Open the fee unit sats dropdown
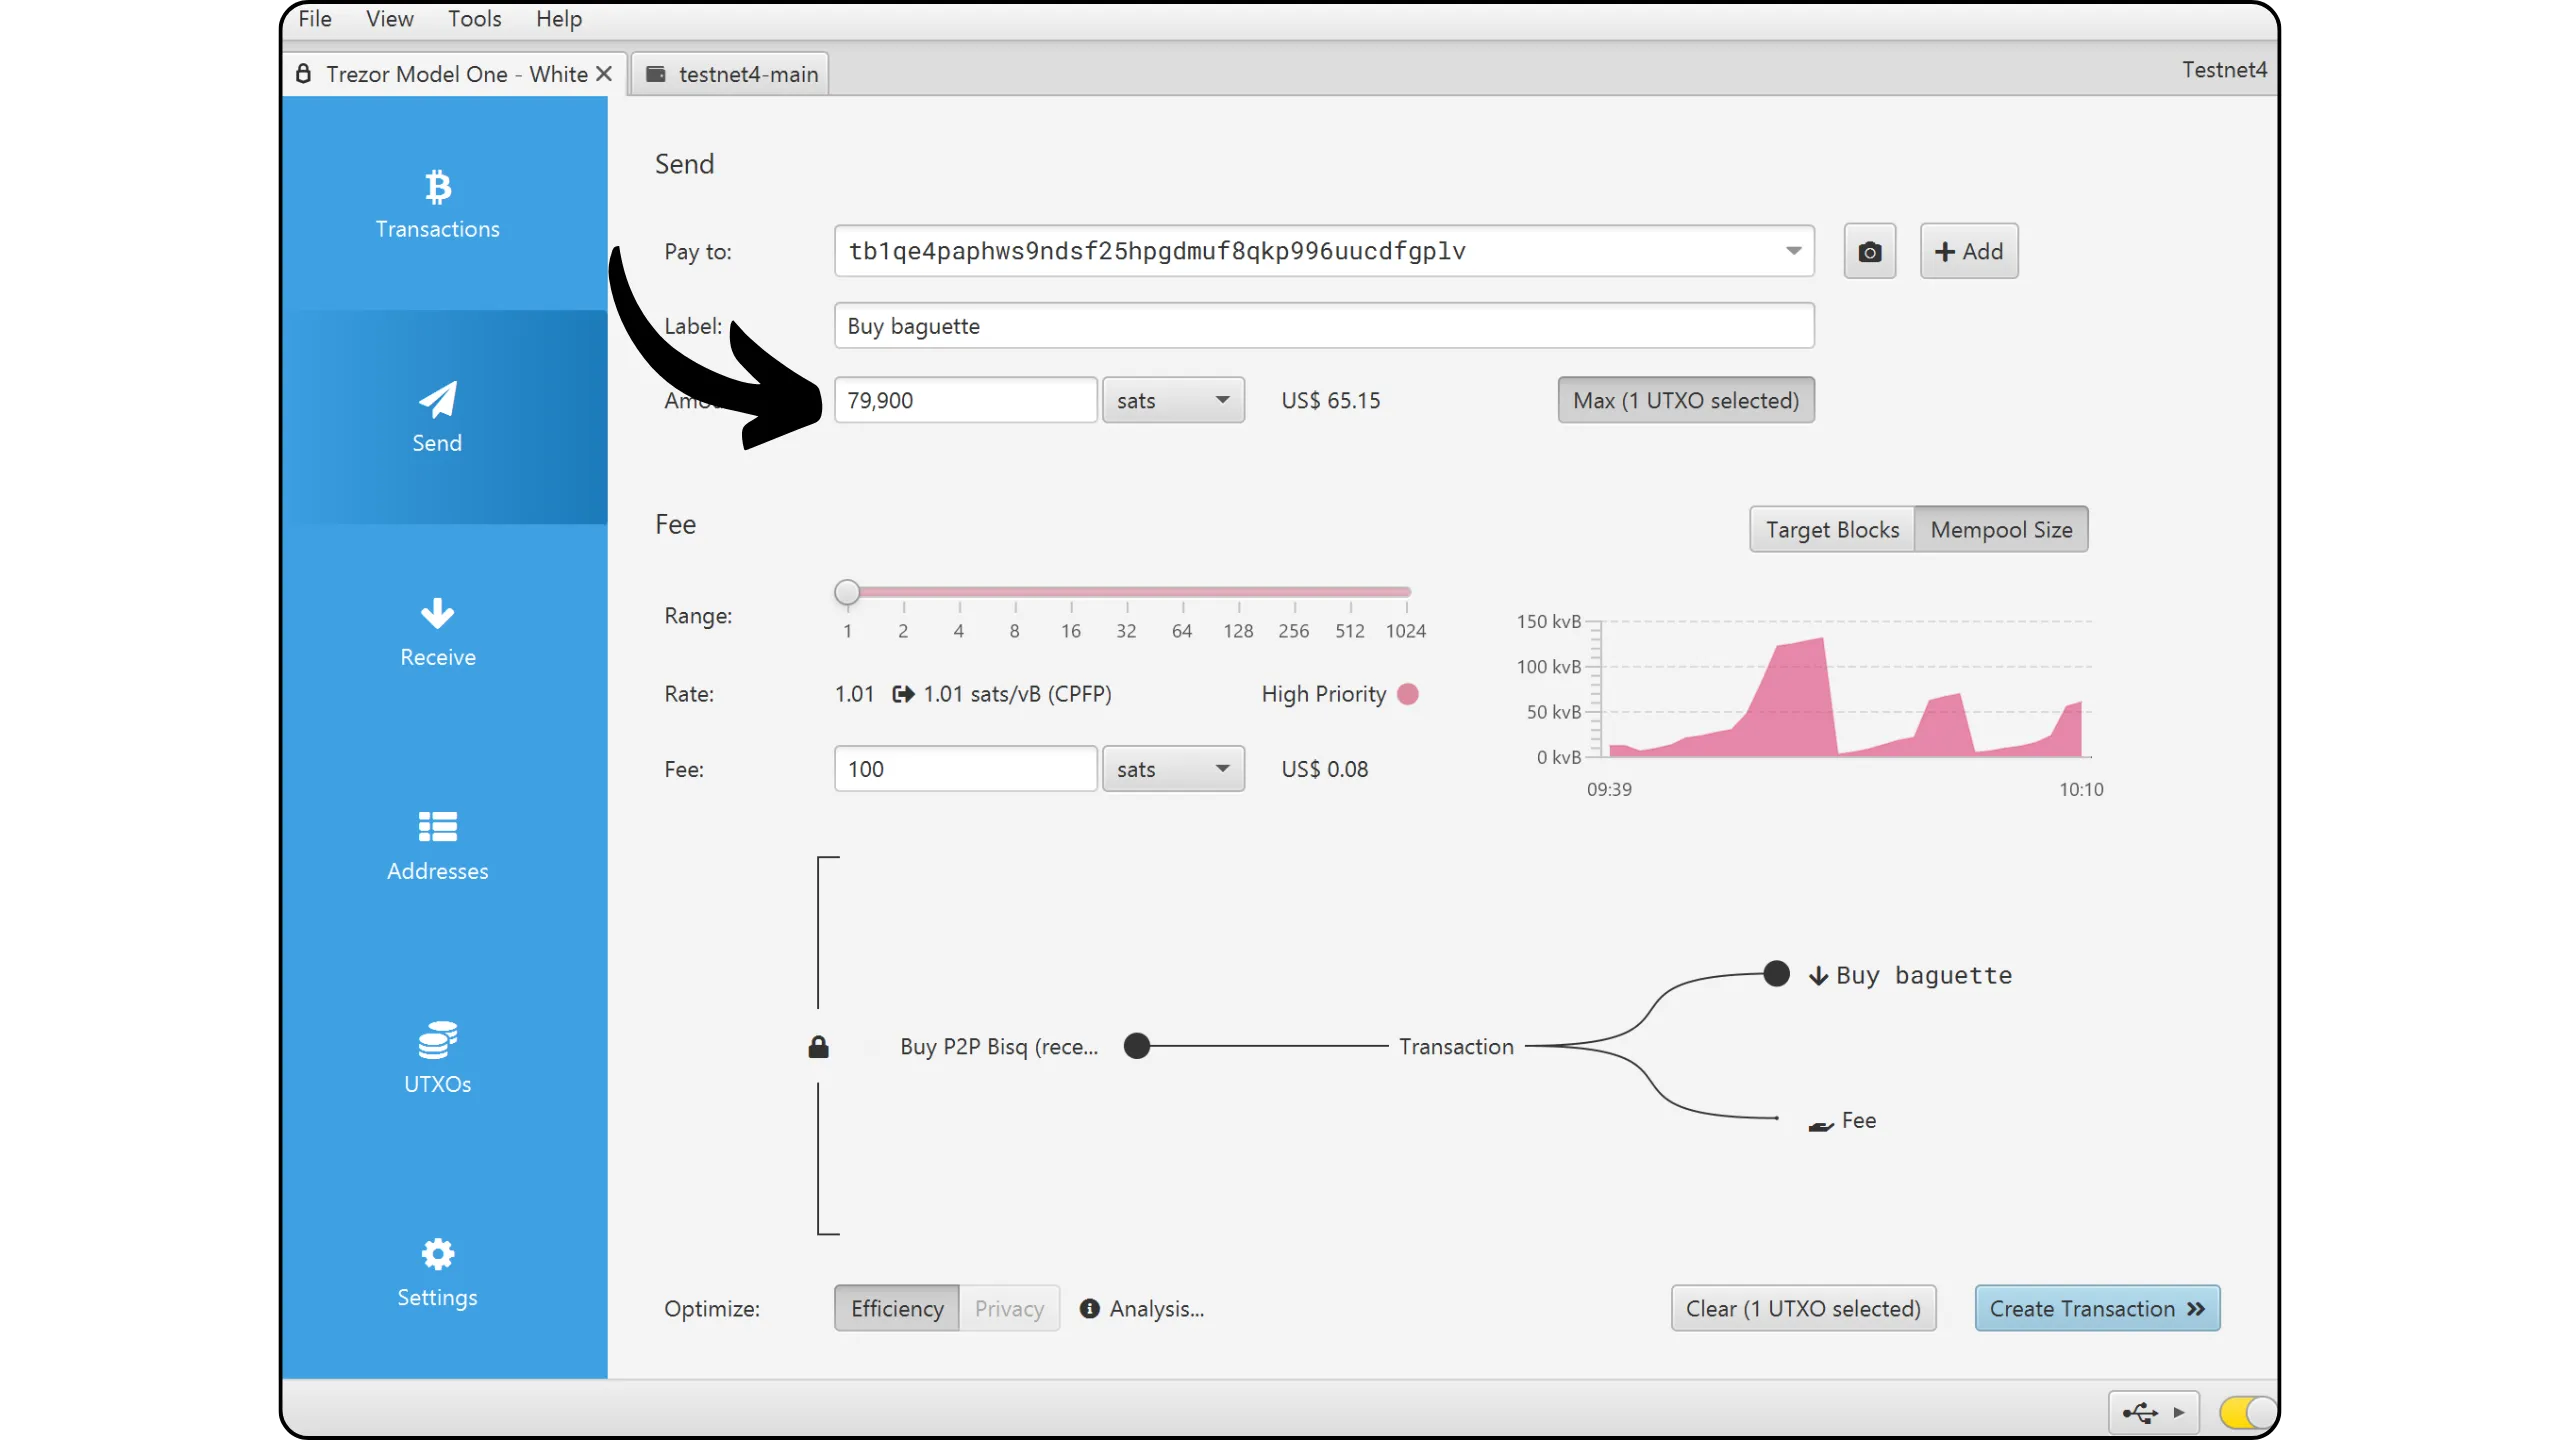This screenshot has height=1440, width=2560. [1173, 769]
